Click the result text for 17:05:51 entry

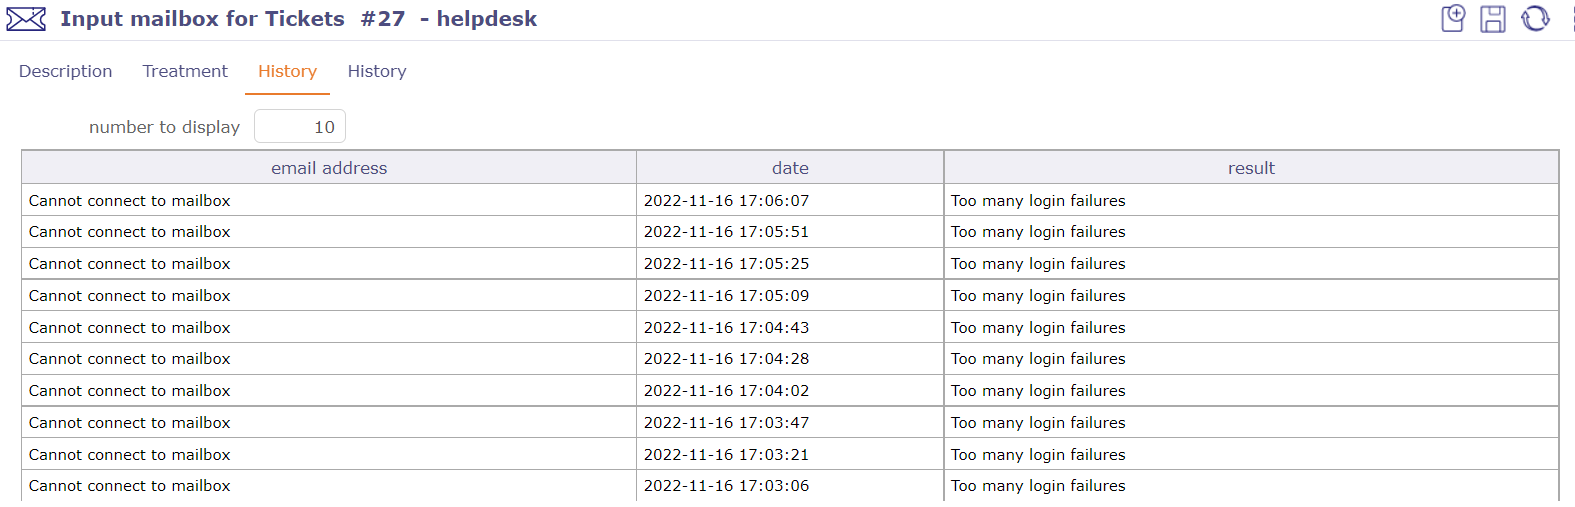click(x=1038, y=232)
